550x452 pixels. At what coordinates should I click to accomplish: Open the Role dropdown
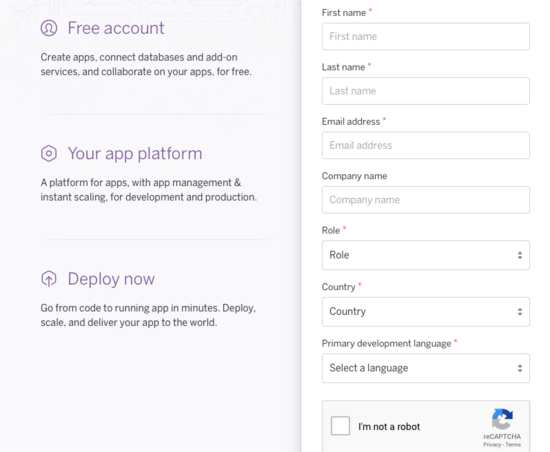click(426, 255)
